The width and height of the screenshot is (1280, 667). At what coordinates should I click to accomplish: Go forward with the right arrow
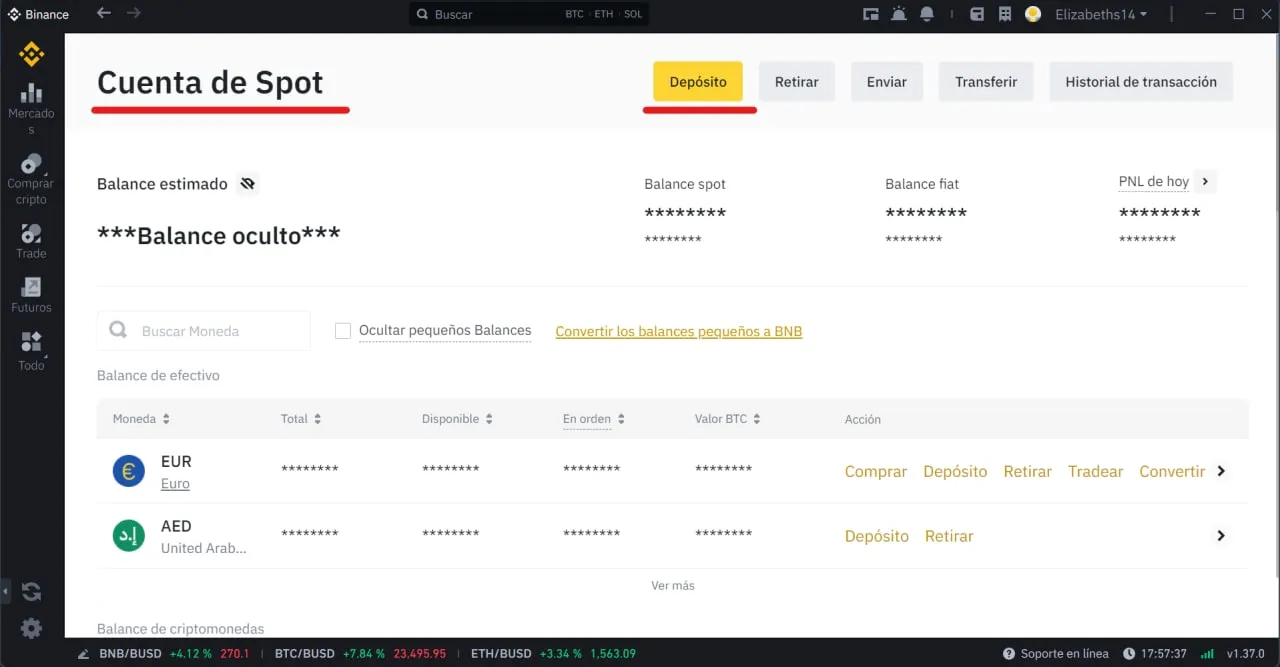134,14
